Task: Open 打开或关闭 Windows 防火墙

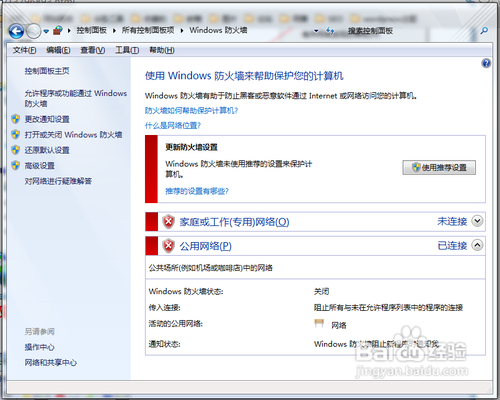Action: point(73,135)
